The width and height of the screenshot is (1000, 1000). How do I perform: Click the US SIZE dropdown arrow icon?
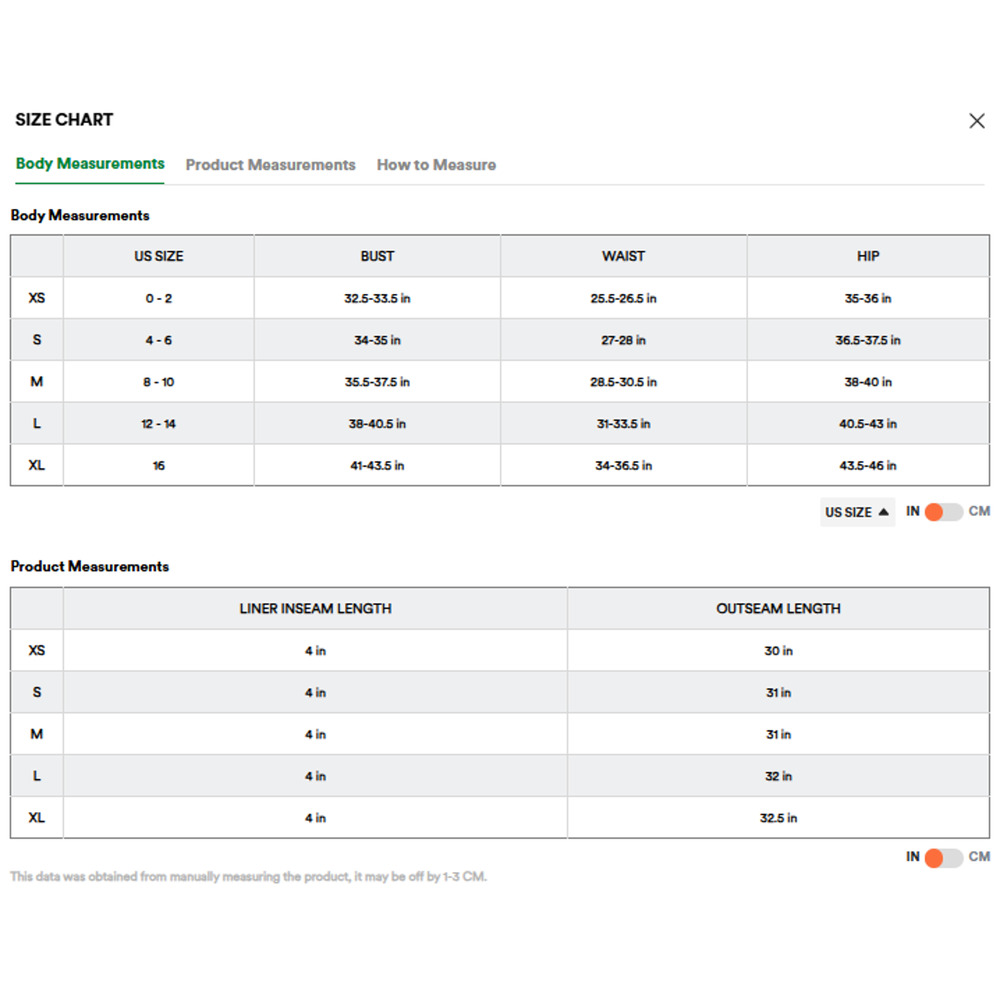pyautogui.click(x=883, y=511)
